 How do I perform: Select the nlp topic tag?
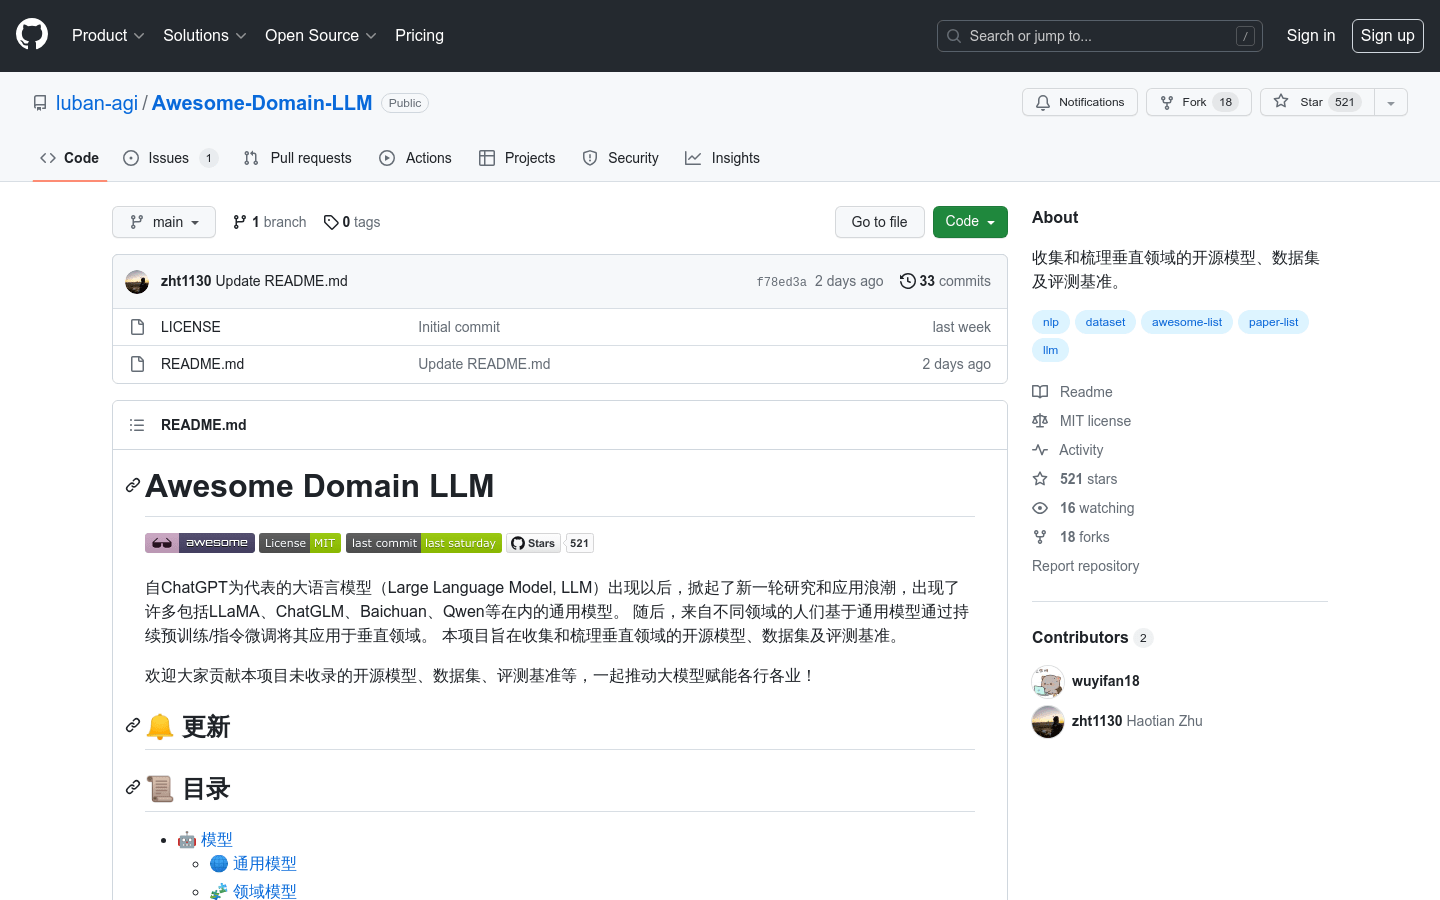[1051, 322]
